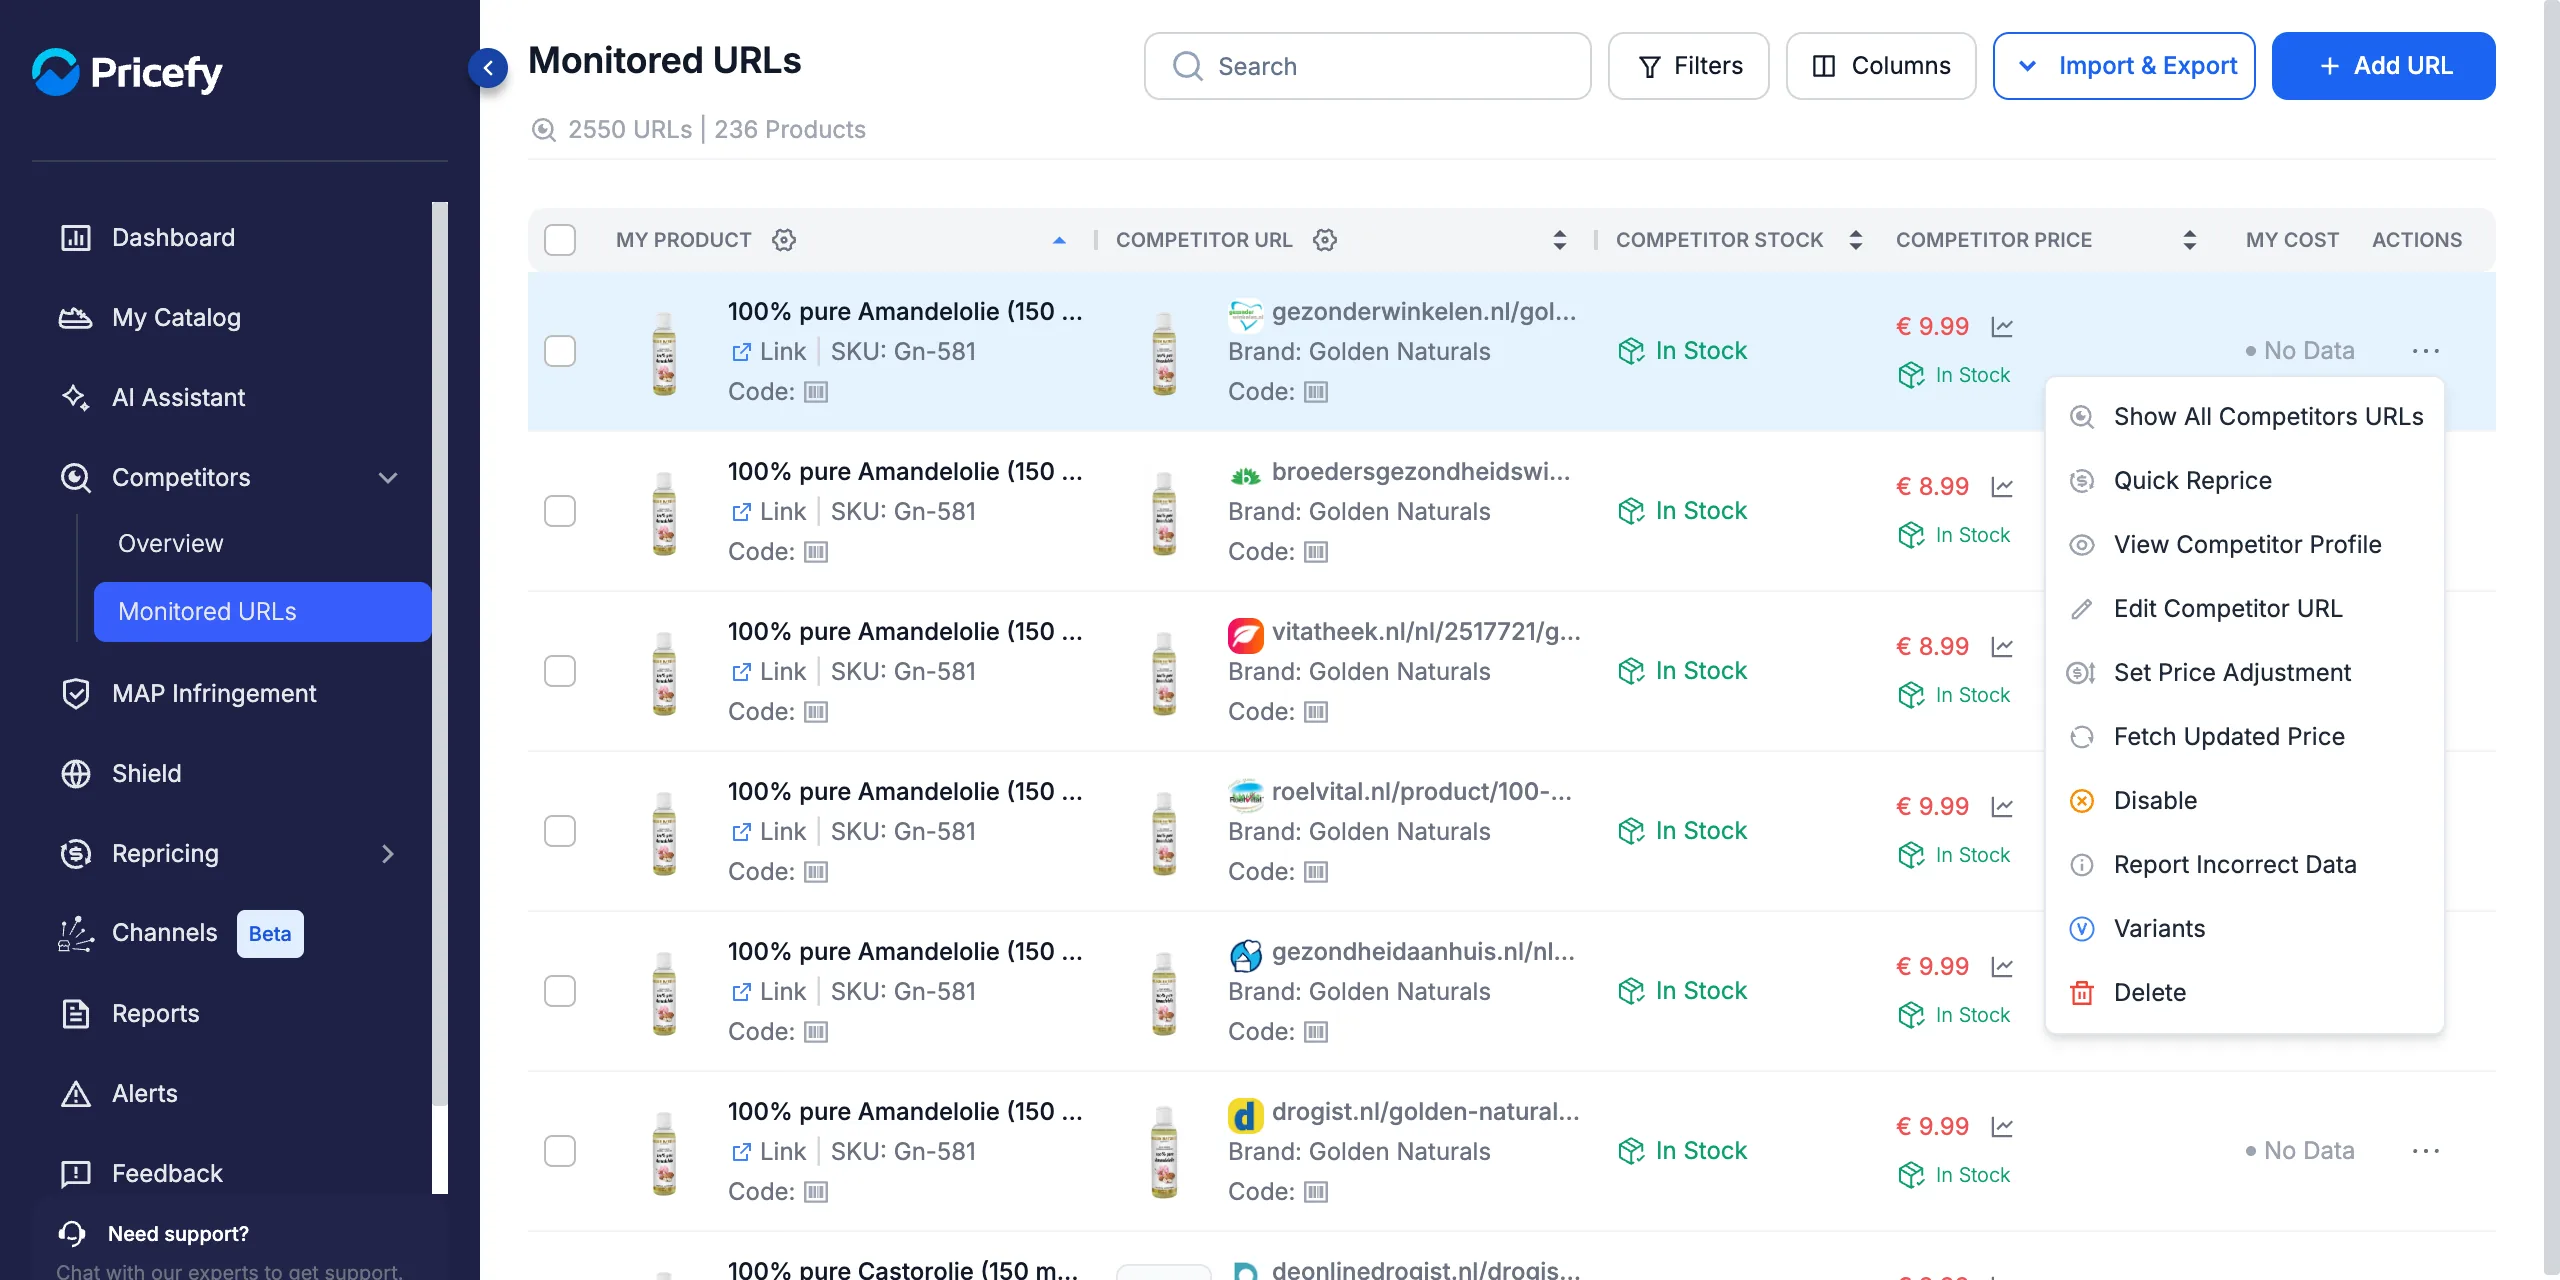Expand the Repricing submenu arrow
Image resolution: width=2560 pixels, height=1280 pixels.
[x=388, y=854]
